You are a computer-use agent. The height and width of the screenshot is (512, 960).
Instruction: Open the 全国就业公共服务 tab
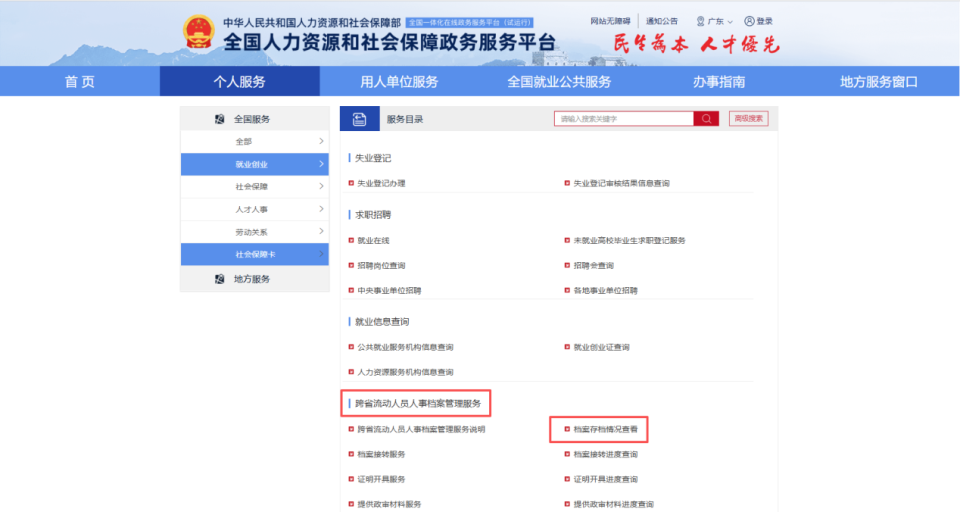(x=559, y=81)
